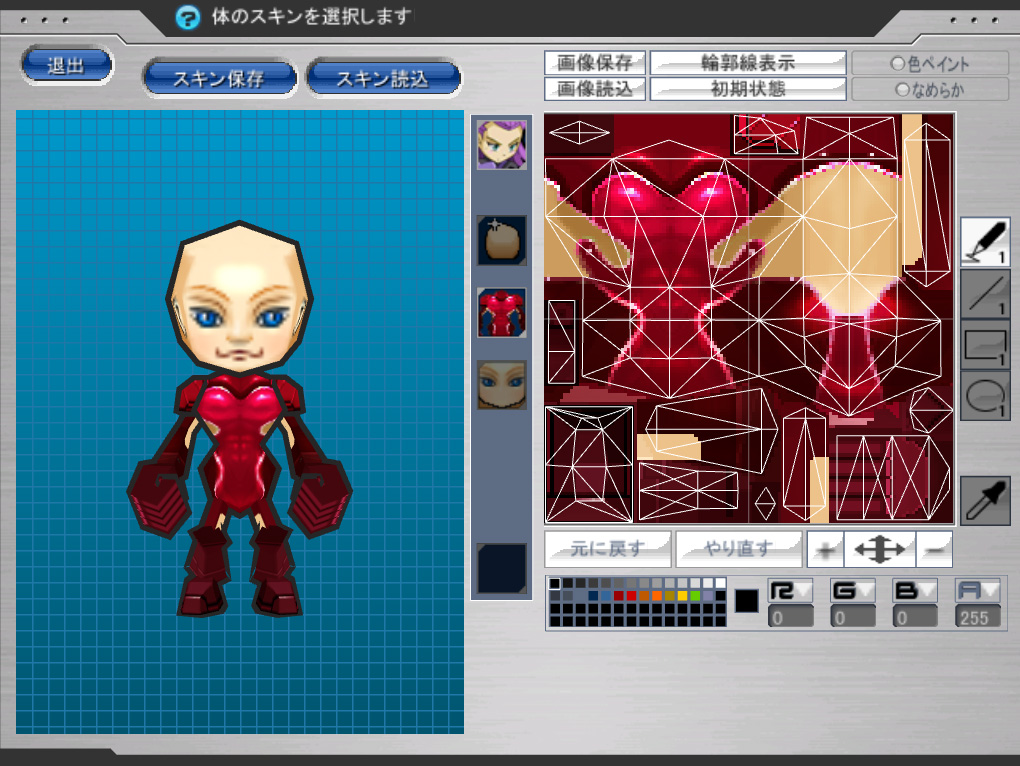
Task: Pick the yellow palette swatch
Action: point(682,596)
